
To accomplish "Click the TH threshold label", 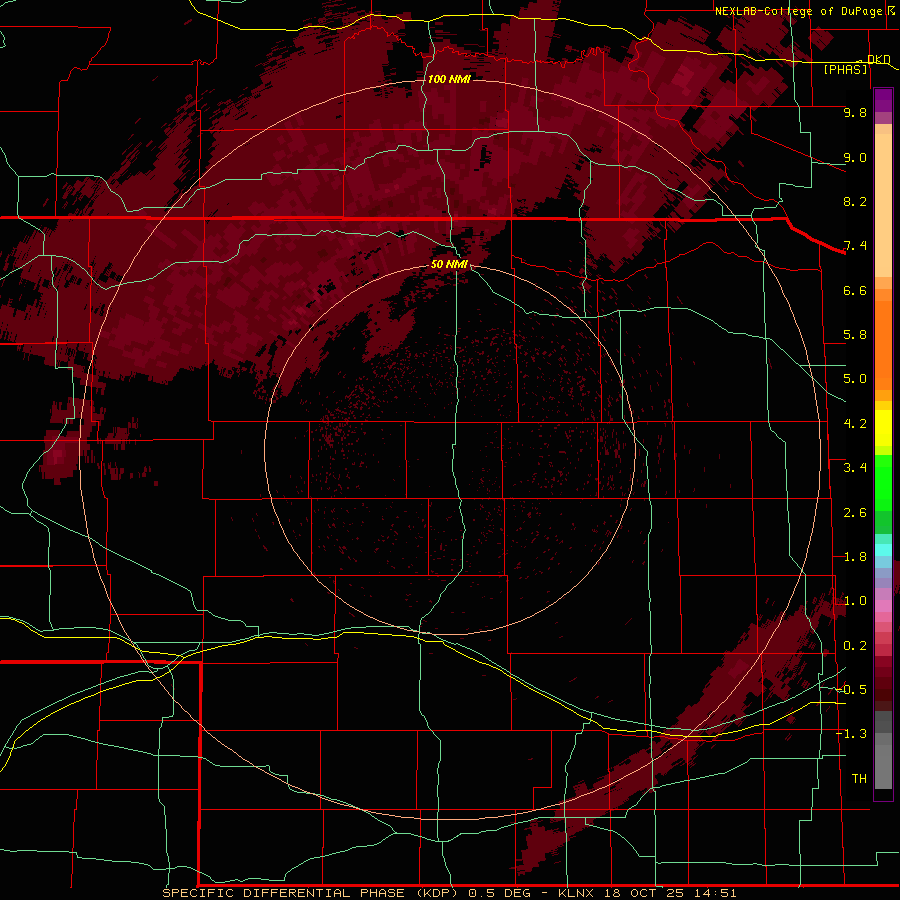I will pyautogui.click(x=859, y=779).
